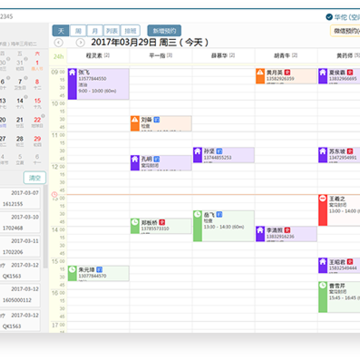The height and width of the screenshot is (360, 360).
Task: Click the left panel vertical scrollbar
Action: (x=45, y=227)
